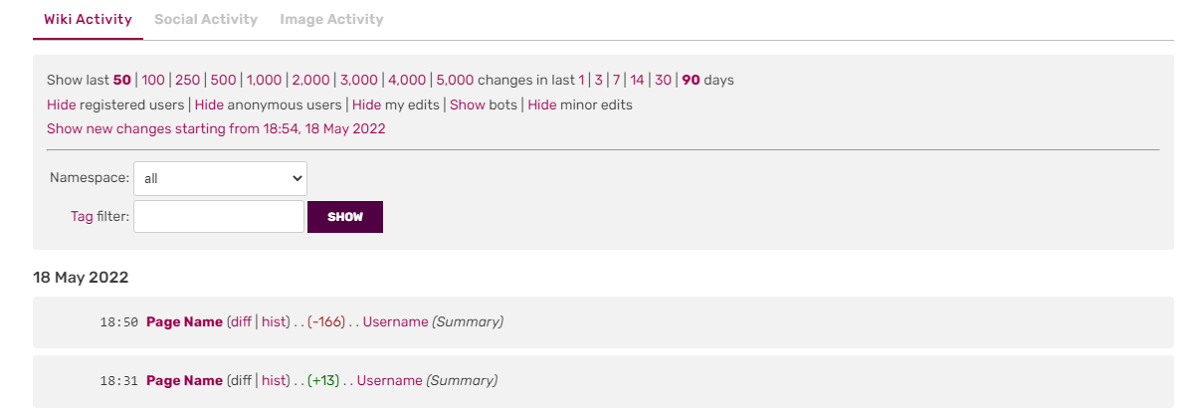Show last 100 changes

(153, 80)
